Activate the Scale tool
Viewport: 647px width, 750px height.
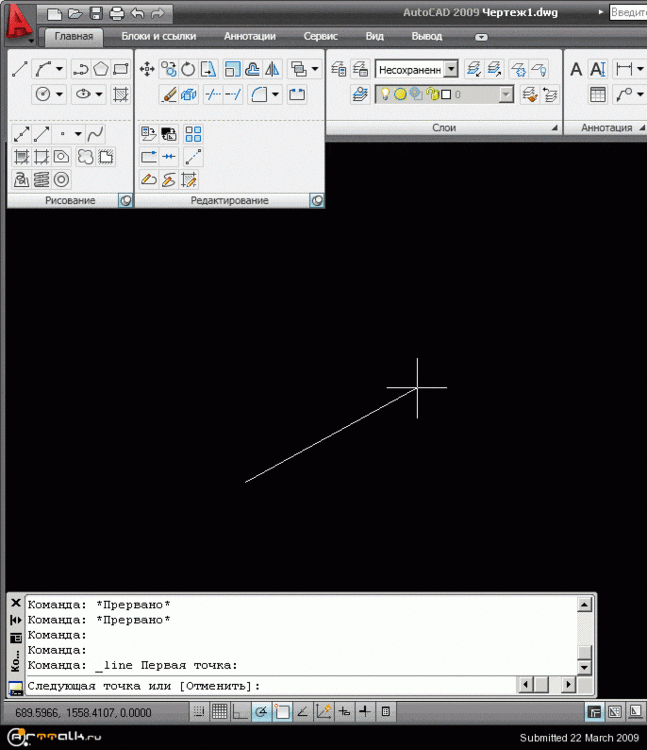click(x=232, y=69)
